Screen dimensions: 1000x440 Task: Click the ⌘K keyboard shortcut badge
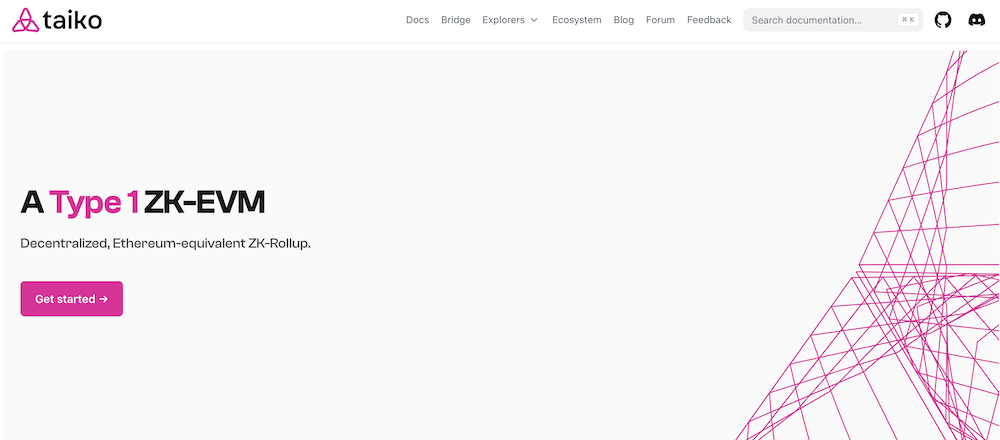click(x=907, y=20)
